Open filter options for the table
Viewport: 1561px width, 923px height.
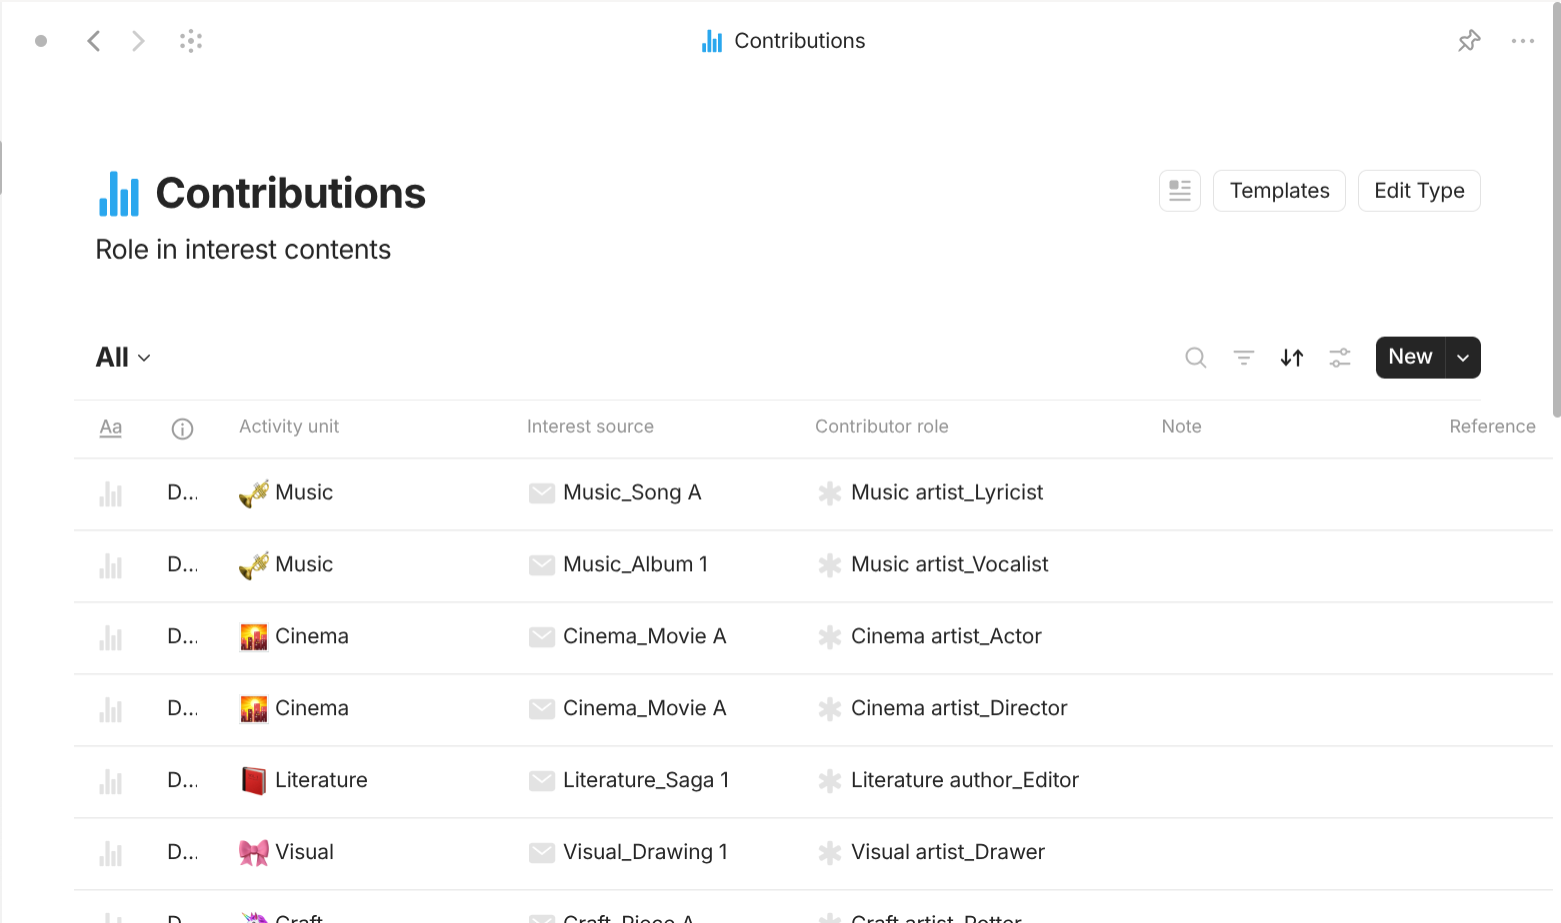pos(1243,357)
